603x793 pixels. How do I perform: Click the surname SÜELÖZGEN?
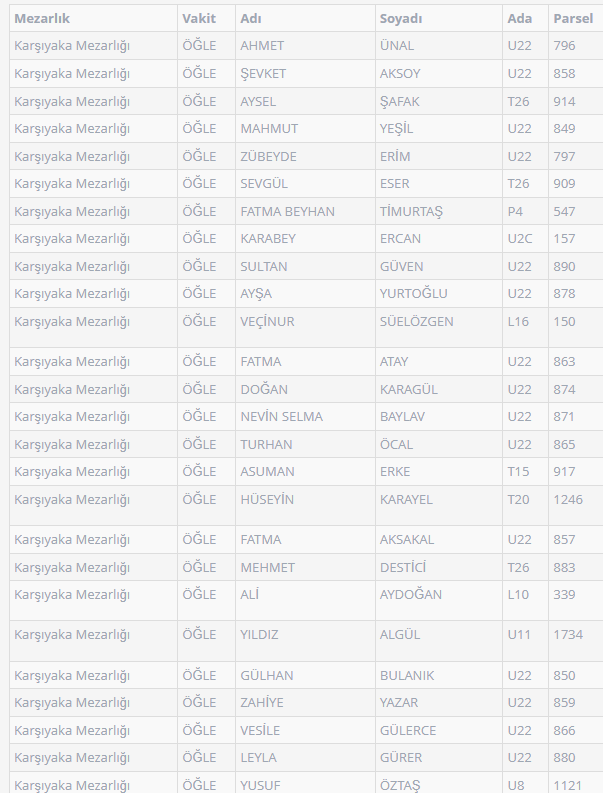pyautogui.click(x=416, y=322)
